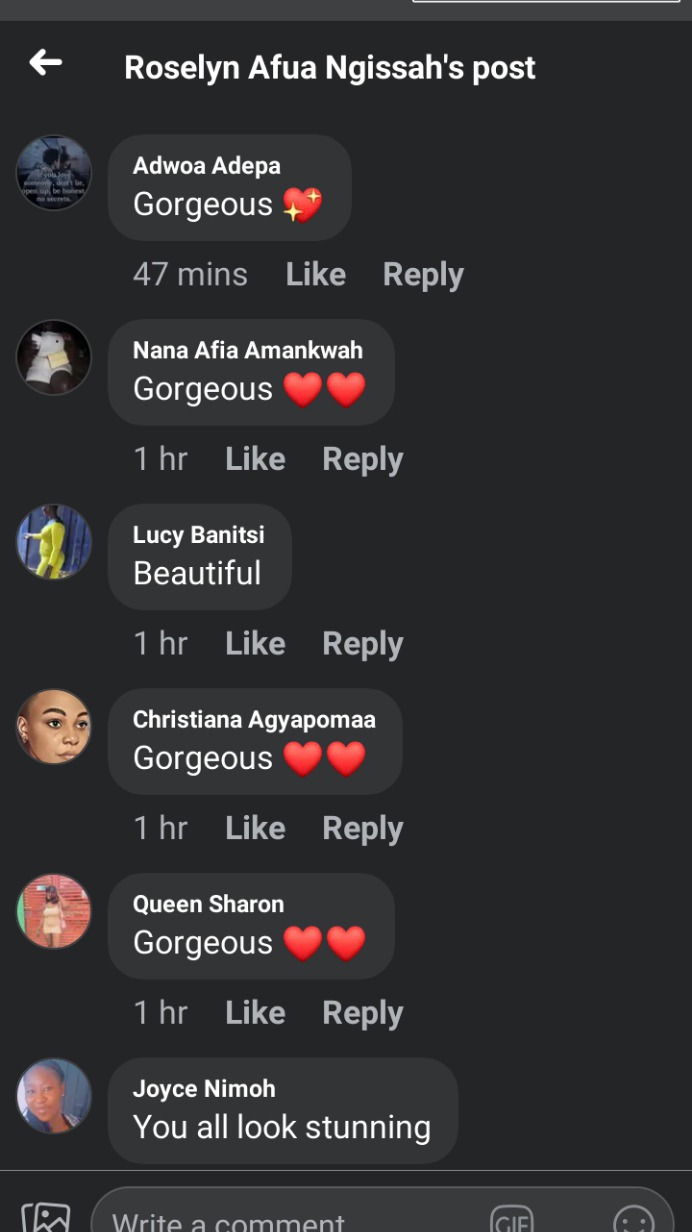
Task: Open the emoji smiley picker
Action: click(x=633, y=1220)
